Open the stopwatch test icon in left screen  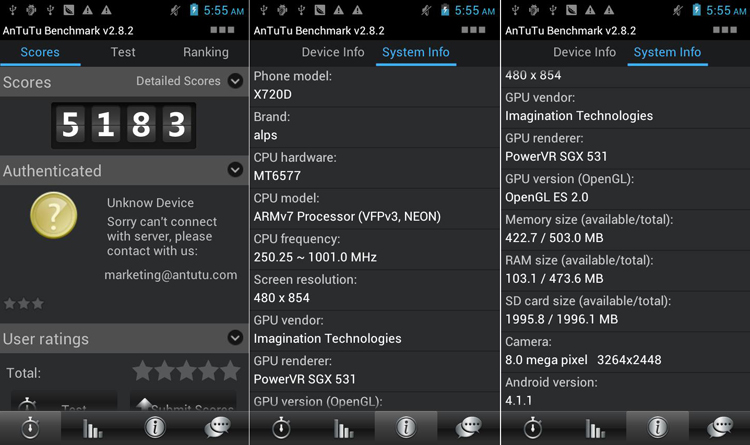pos(30,427)
